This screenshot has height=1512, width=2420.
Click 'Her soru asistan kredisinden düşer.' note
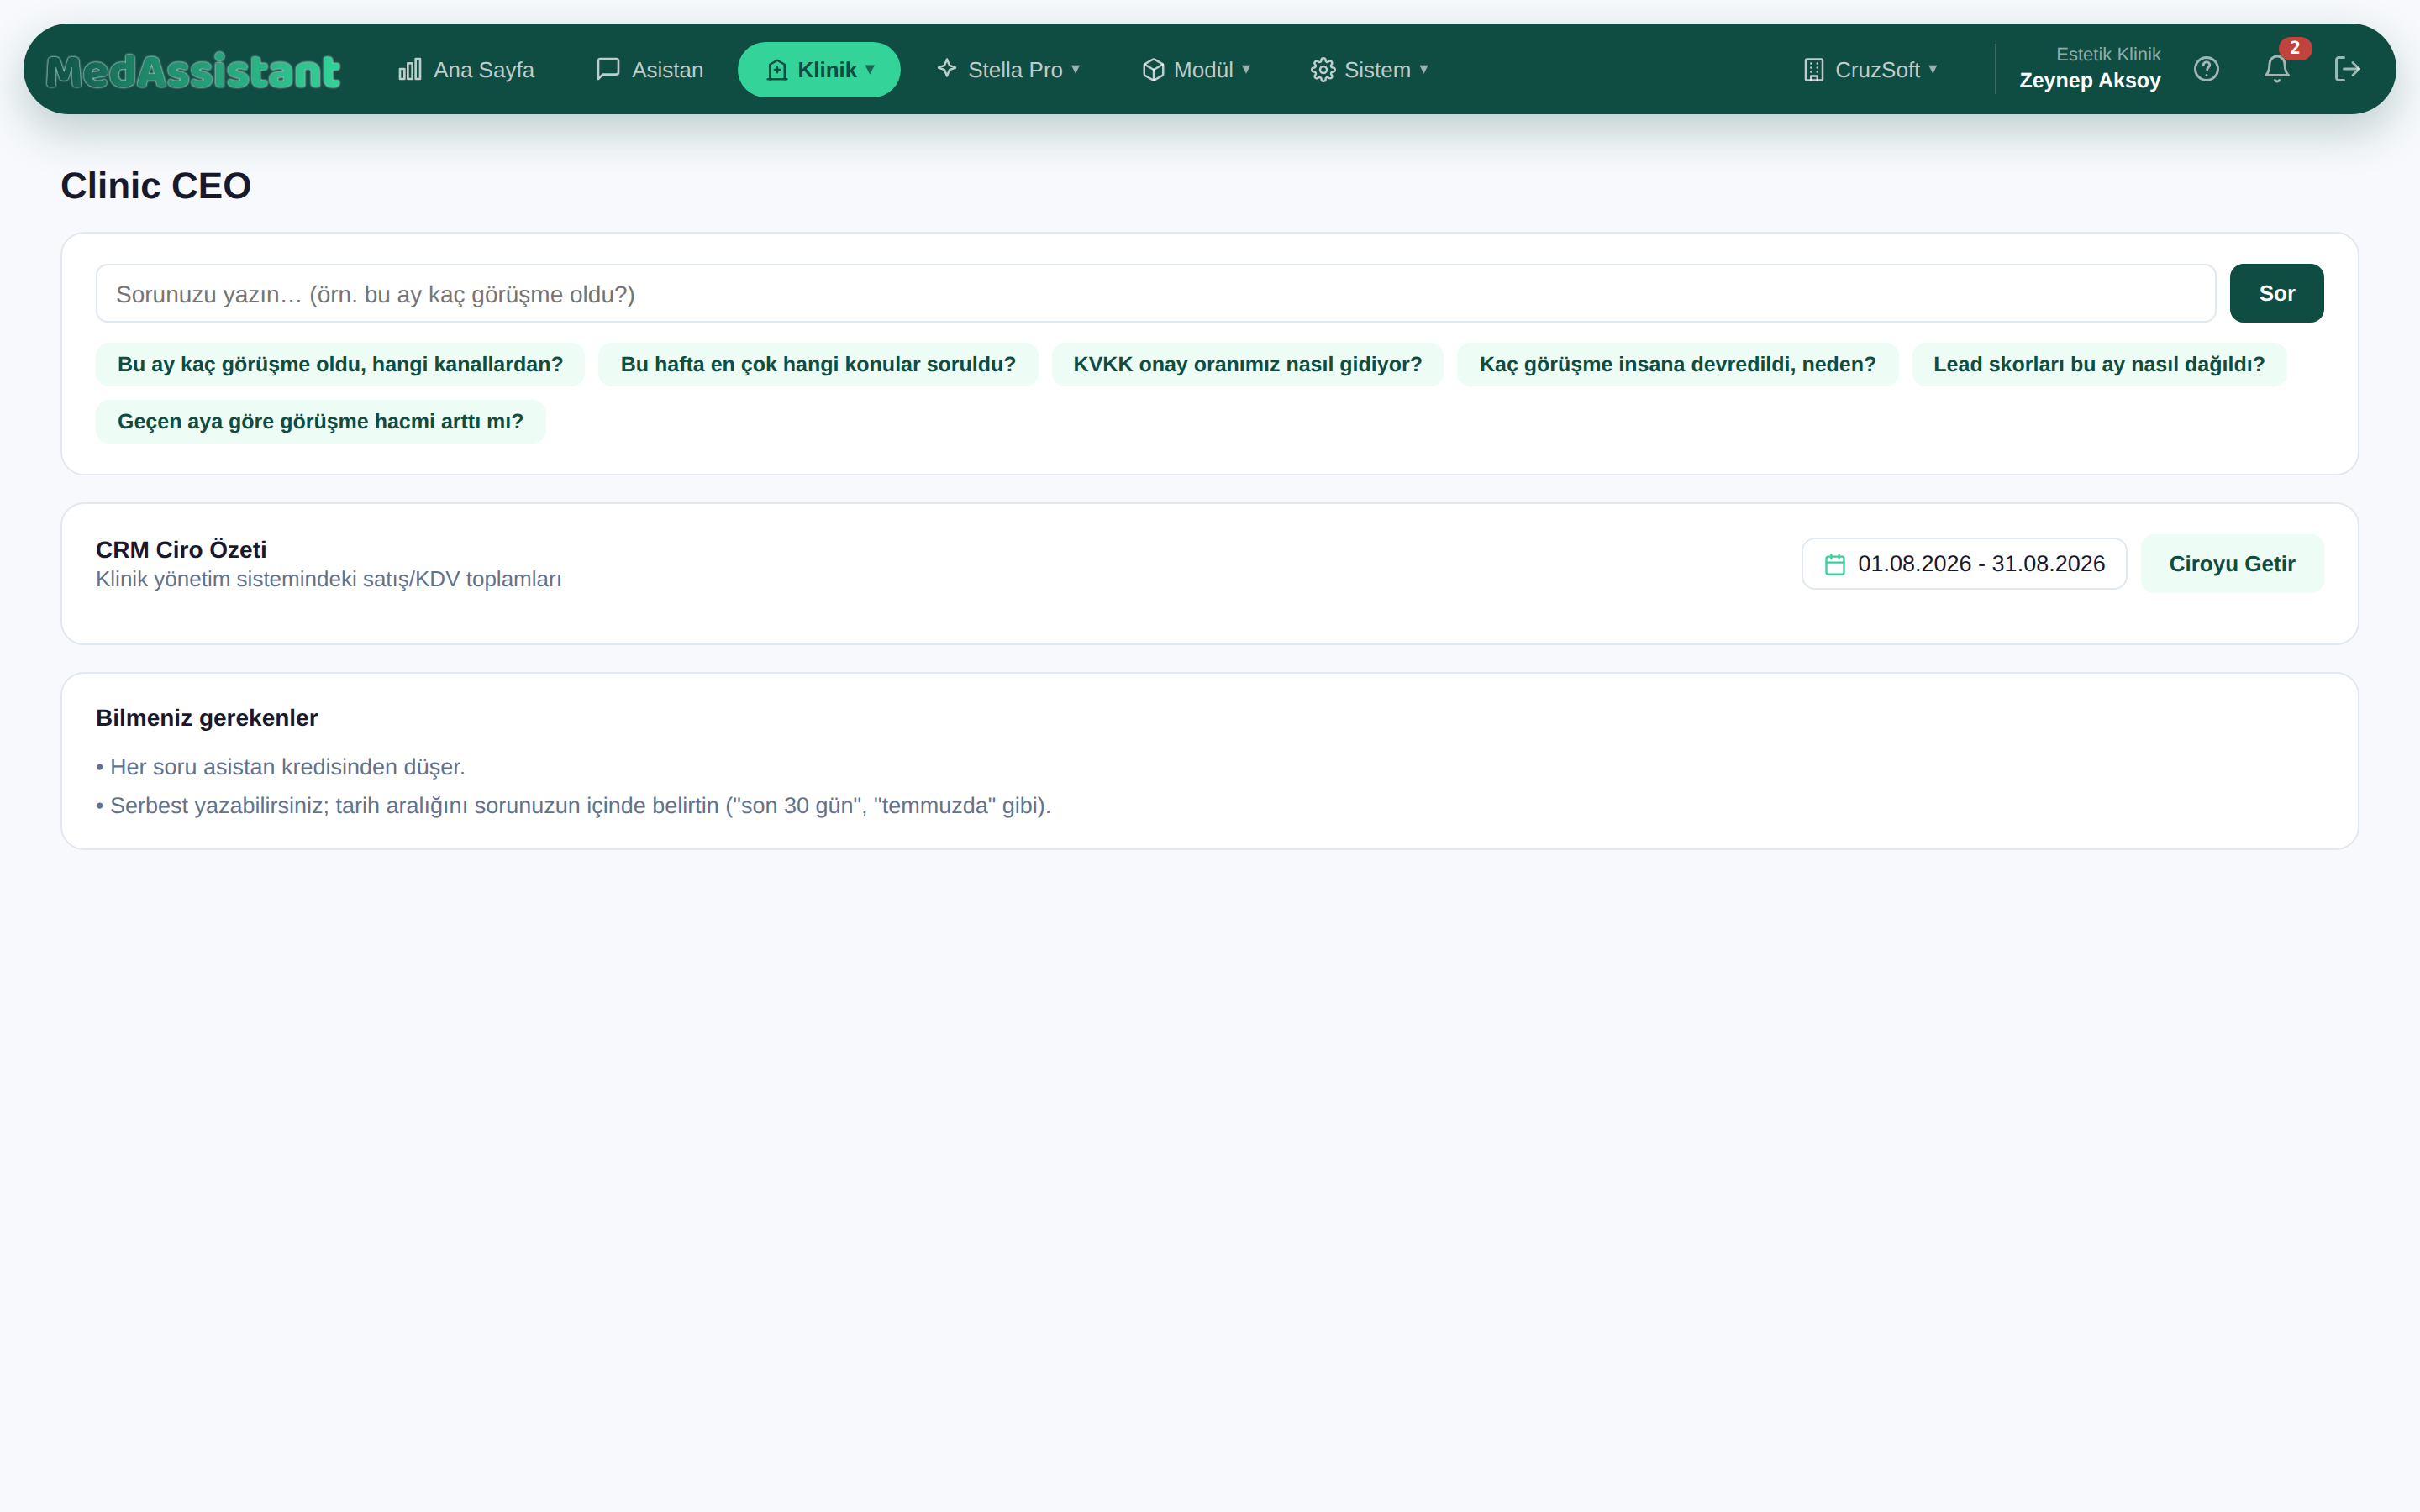[281, 767]
